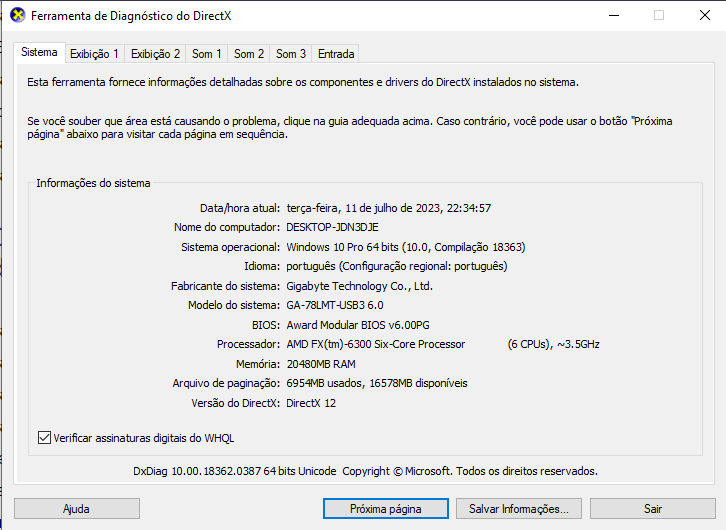
Task: Click the Data/hora atual label
Action: click(x=240, y=208)
